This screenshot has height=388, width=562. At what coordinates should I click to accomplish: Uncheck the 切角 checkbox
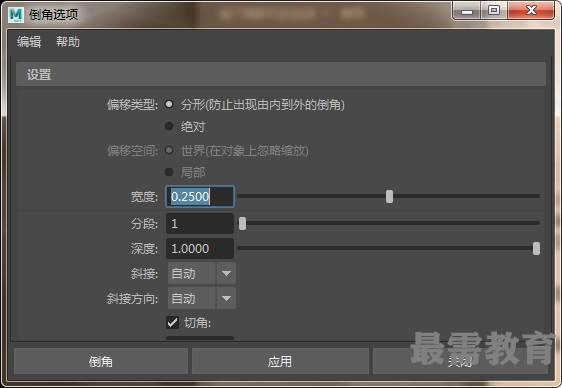pyautogui.click(x=172, y=323)
